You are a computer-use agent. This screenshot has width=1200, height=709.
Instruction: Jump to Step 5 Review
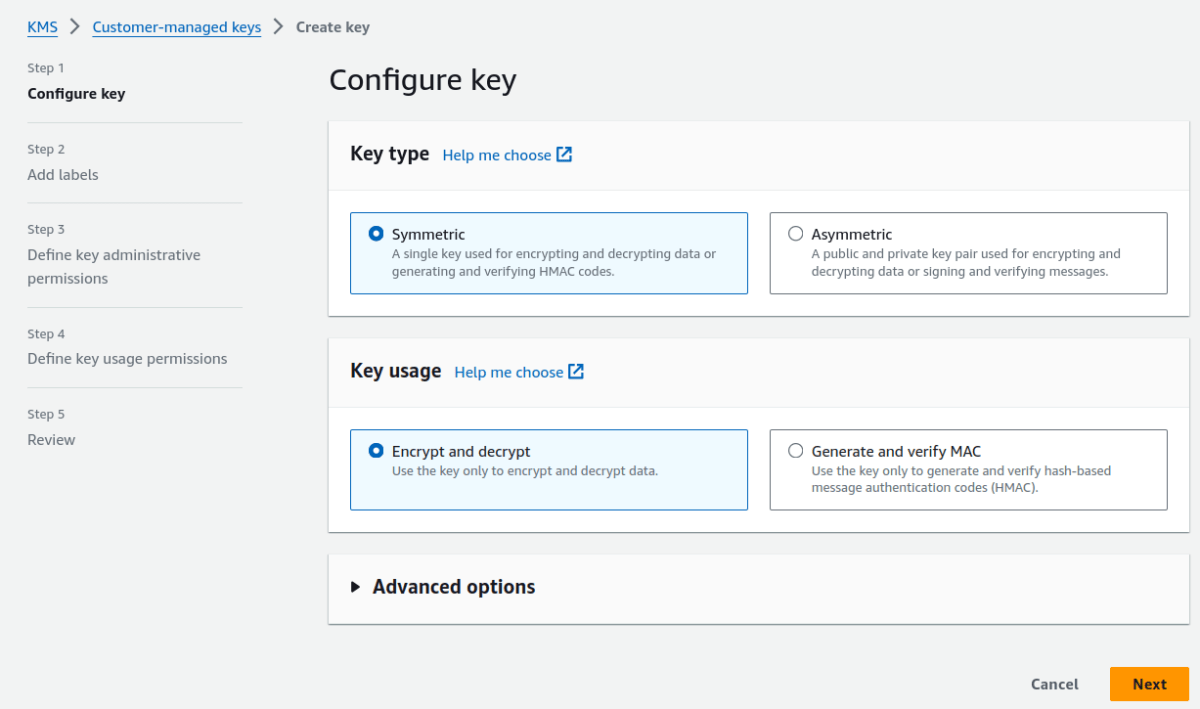click(x=51, y=439)
